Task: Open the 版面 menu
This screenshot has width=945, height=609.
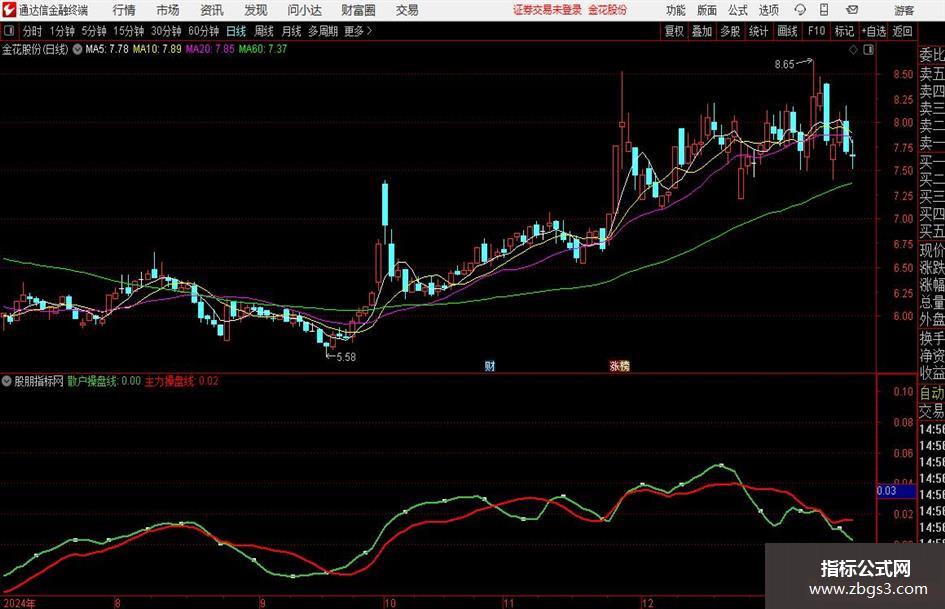Action: point(707,10)
